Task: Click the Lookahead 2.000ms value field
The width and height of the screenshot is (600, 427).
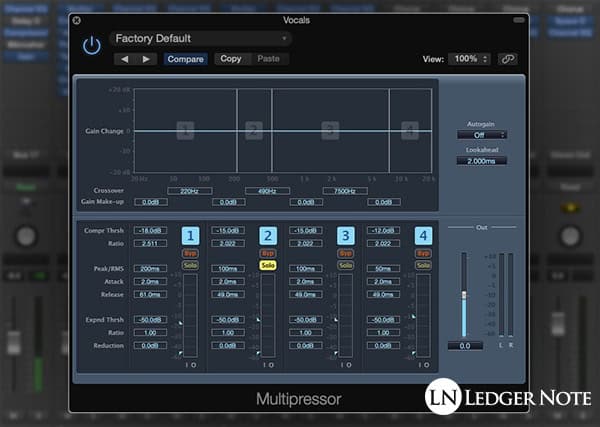Action: coord(482,160)
